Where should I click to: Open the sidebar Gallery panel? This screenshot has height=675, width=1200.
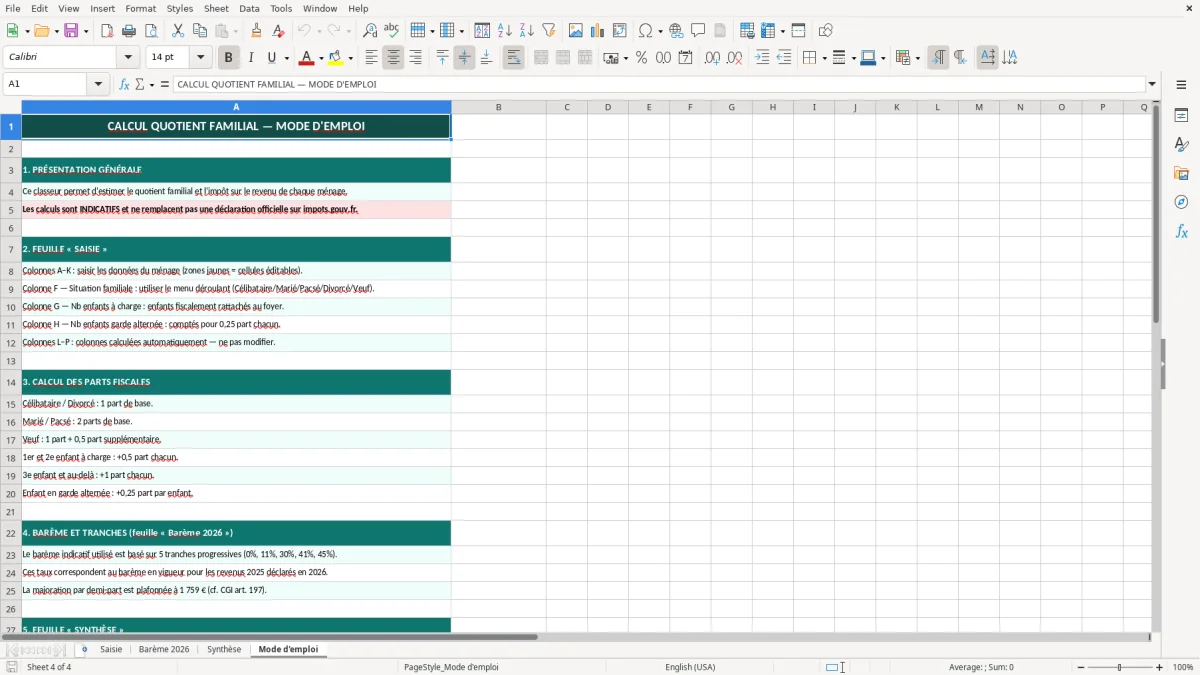point(1181,173)
